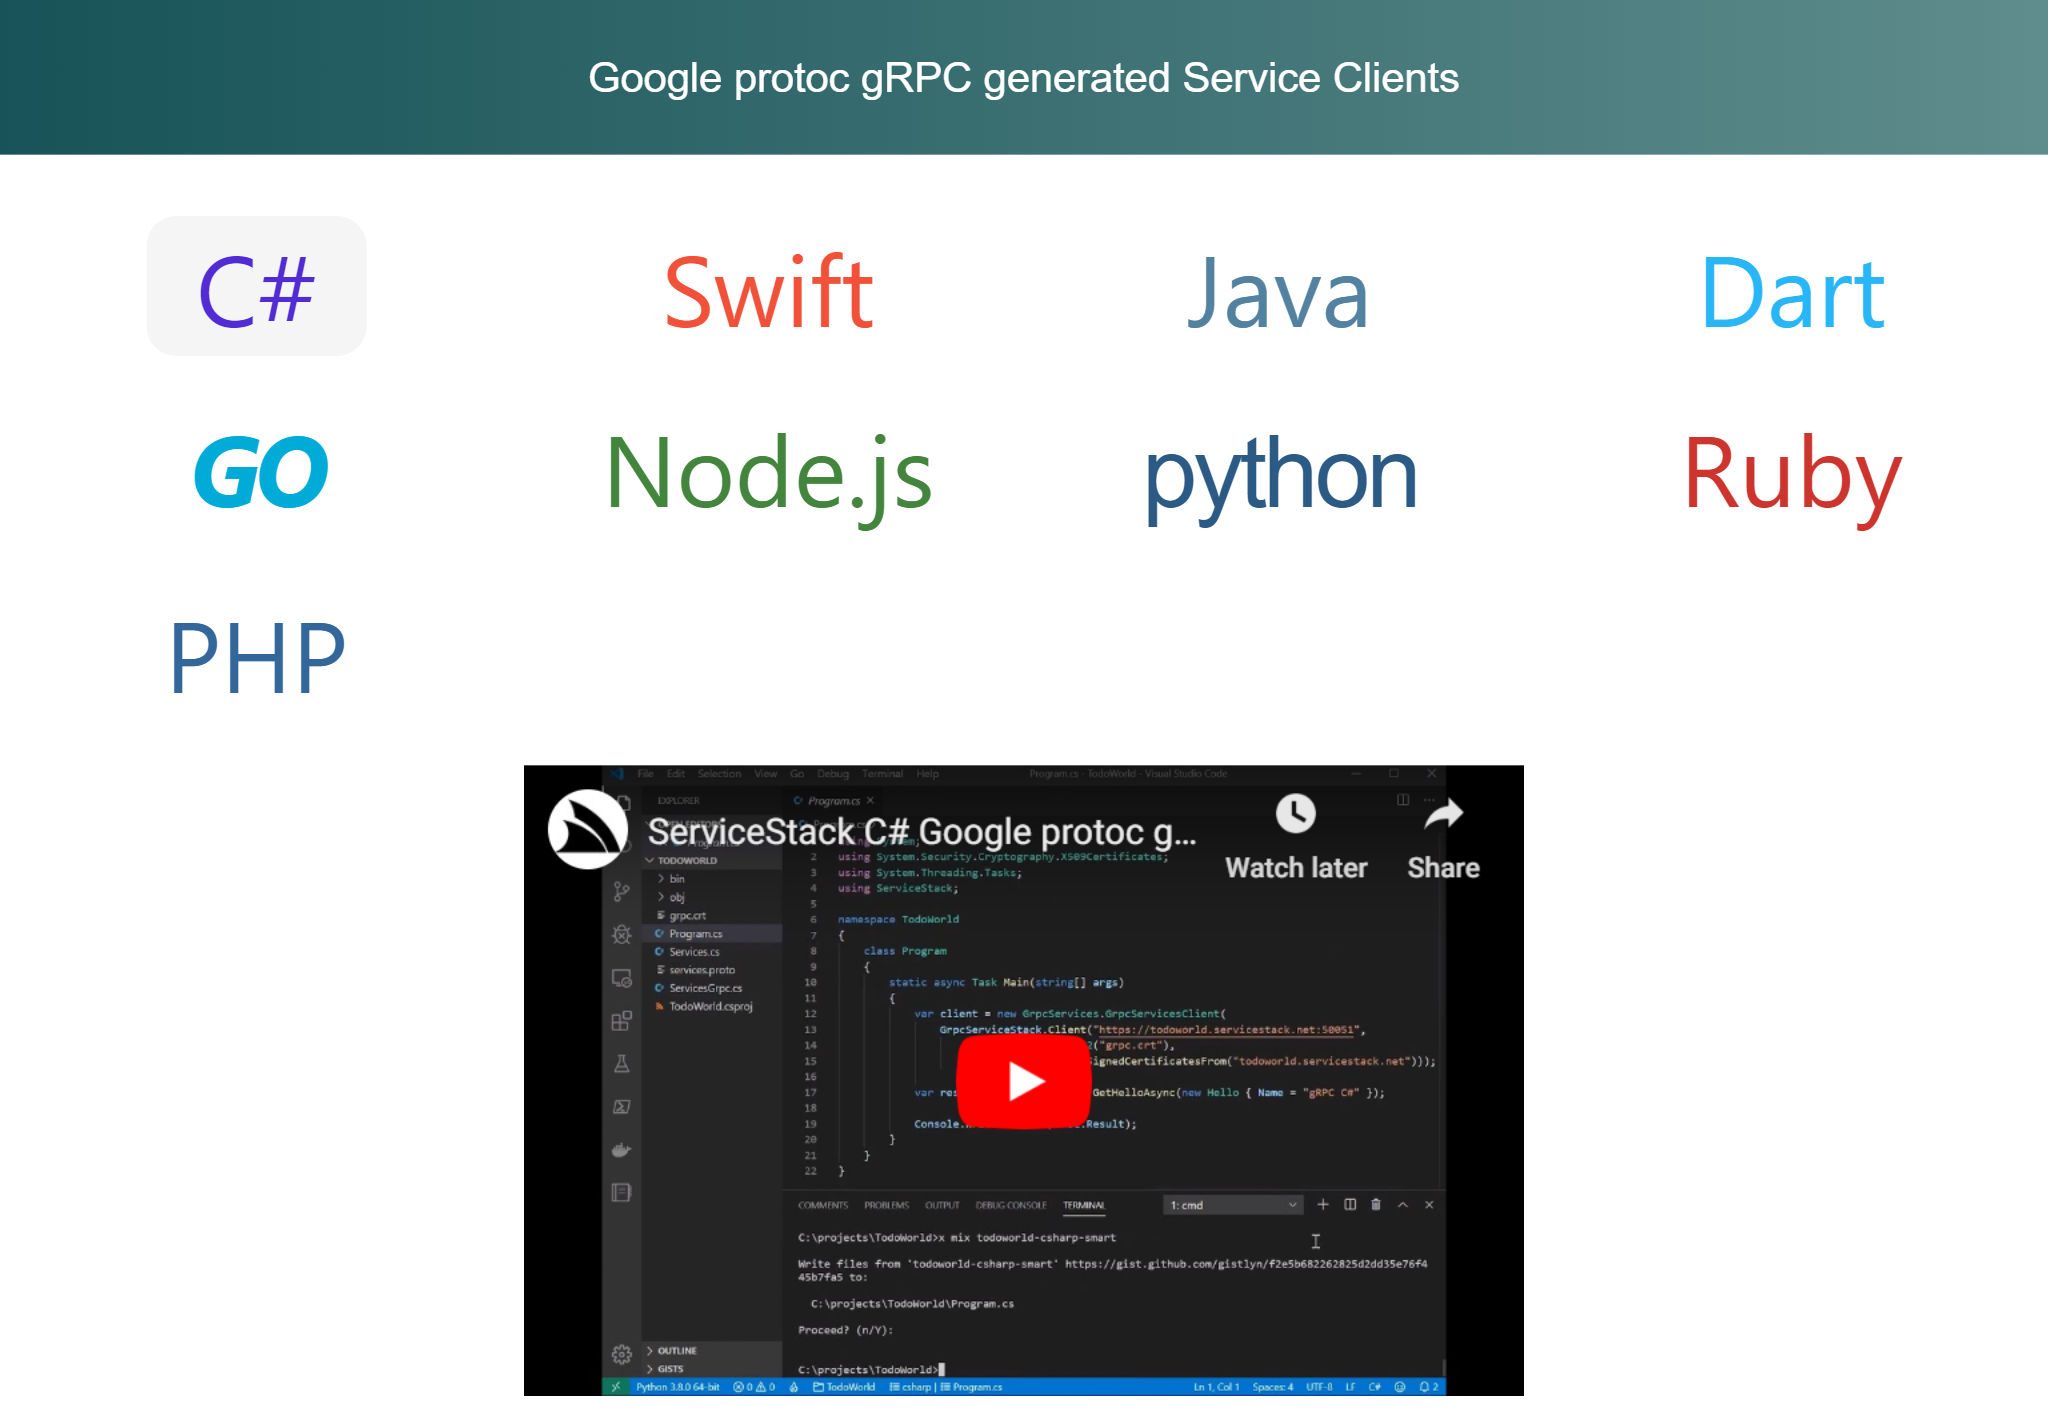Click the Docker whale icon in video sidebar
The width and height of the screenshot is (2048, 1420).
pos(621,1150)
